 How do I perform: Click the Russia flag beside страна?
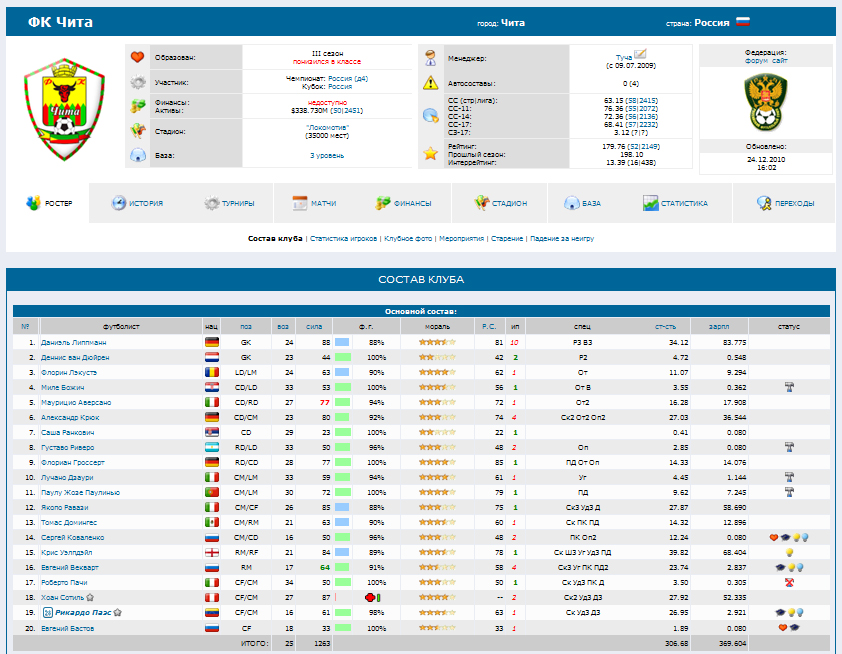point(743,22)
